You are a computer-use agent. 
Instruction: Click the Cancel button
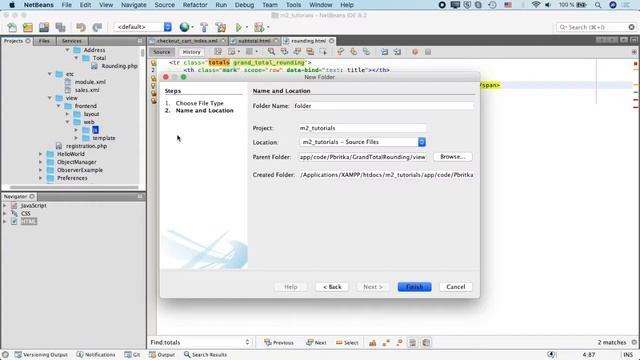[x=456, y=287]
